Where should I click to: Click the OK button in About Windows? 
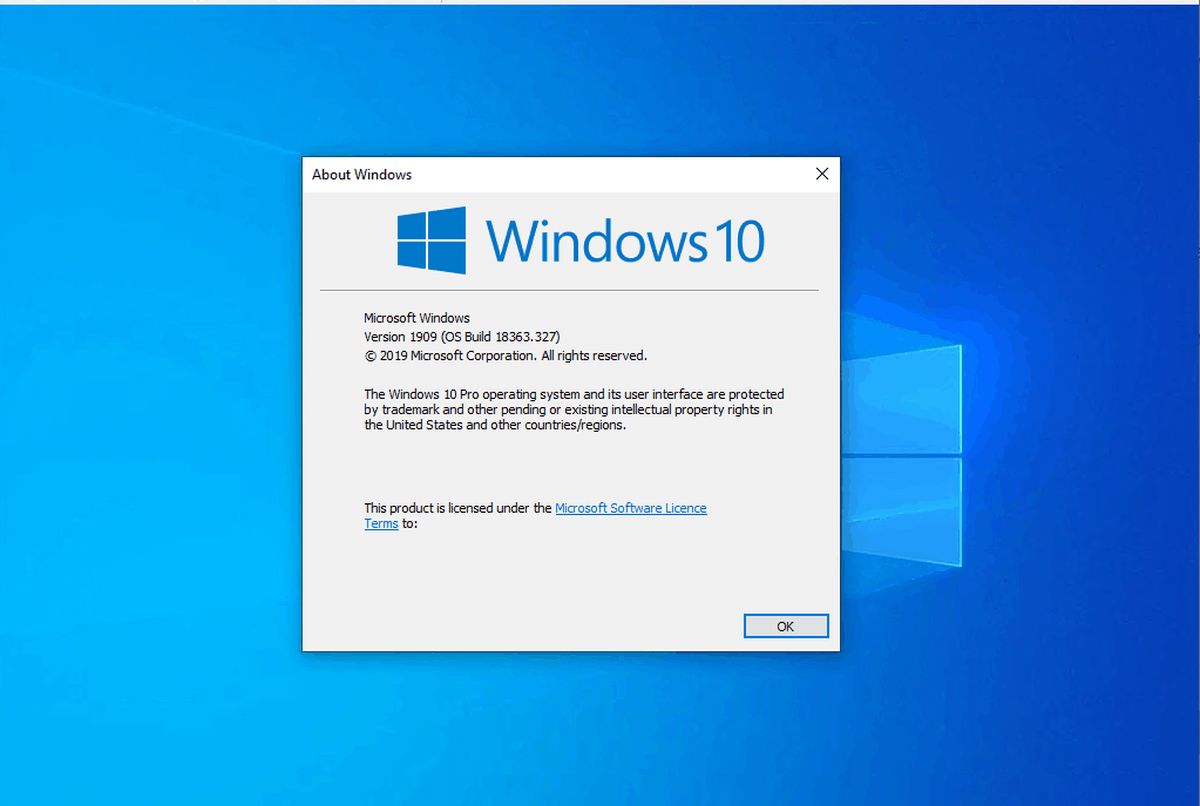tap(786, 626)
